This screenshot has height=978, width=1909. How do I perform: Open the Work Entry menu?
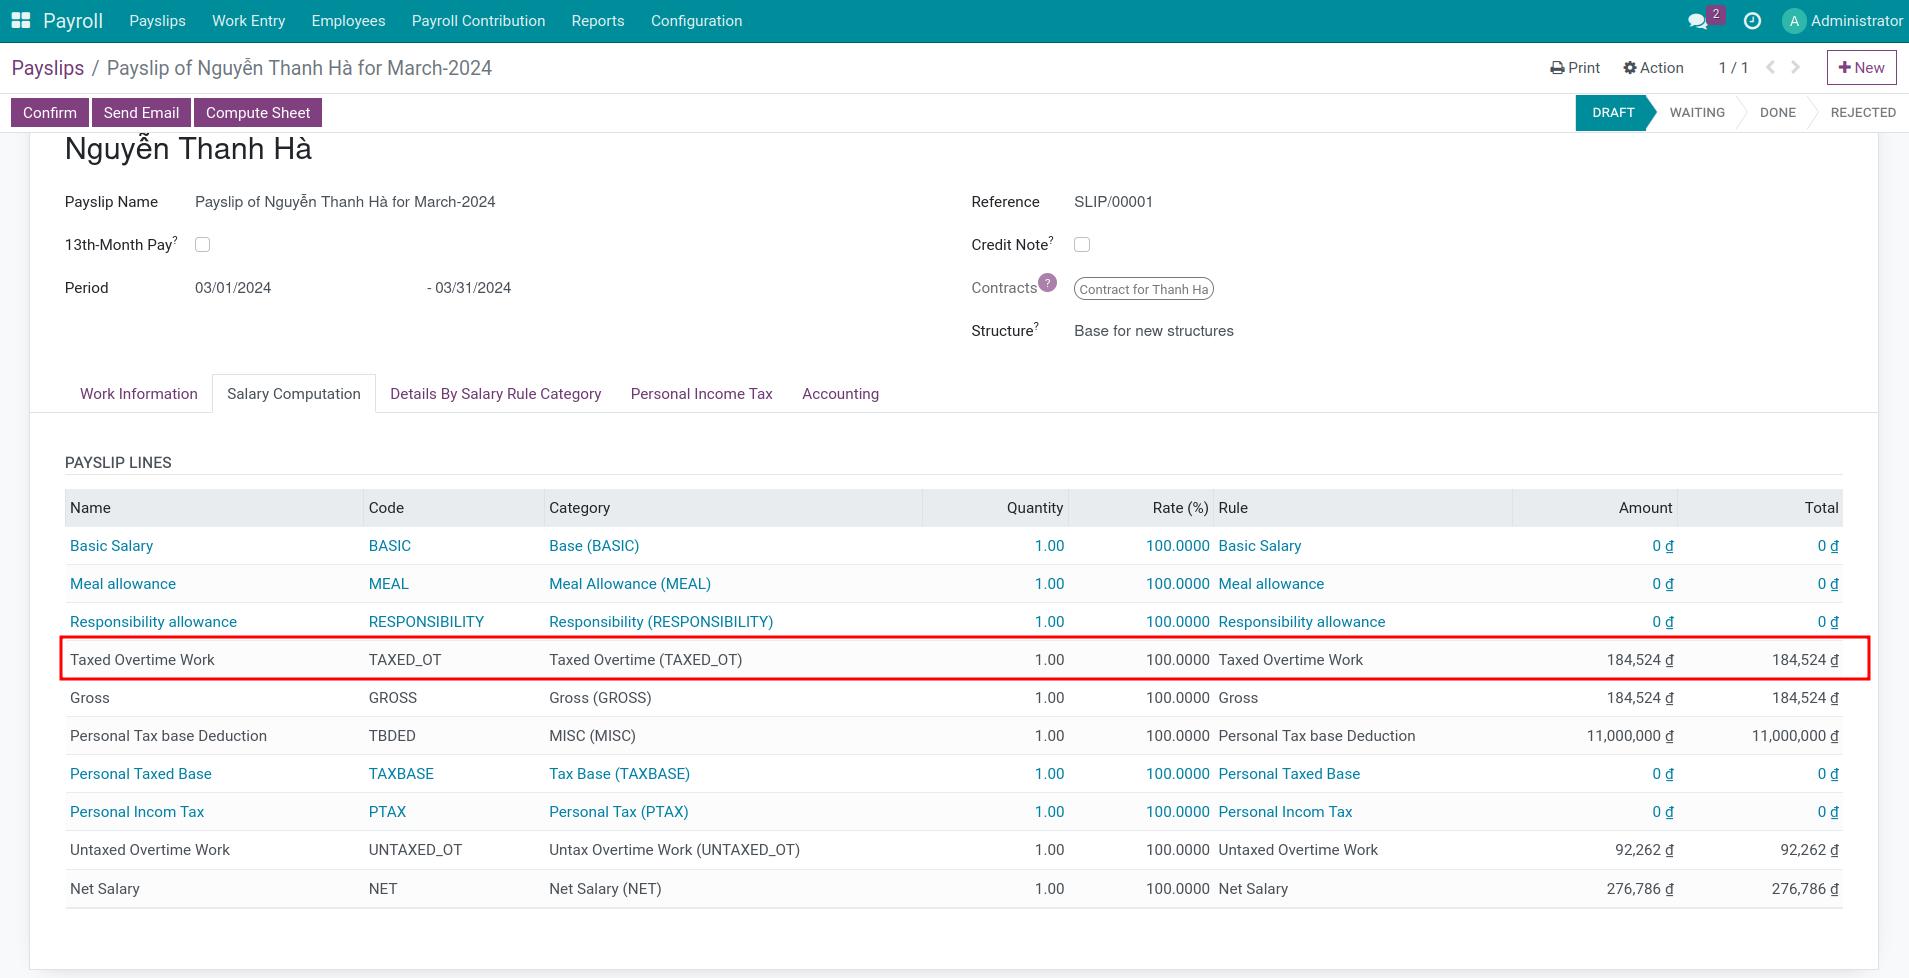tap(249, 21)
